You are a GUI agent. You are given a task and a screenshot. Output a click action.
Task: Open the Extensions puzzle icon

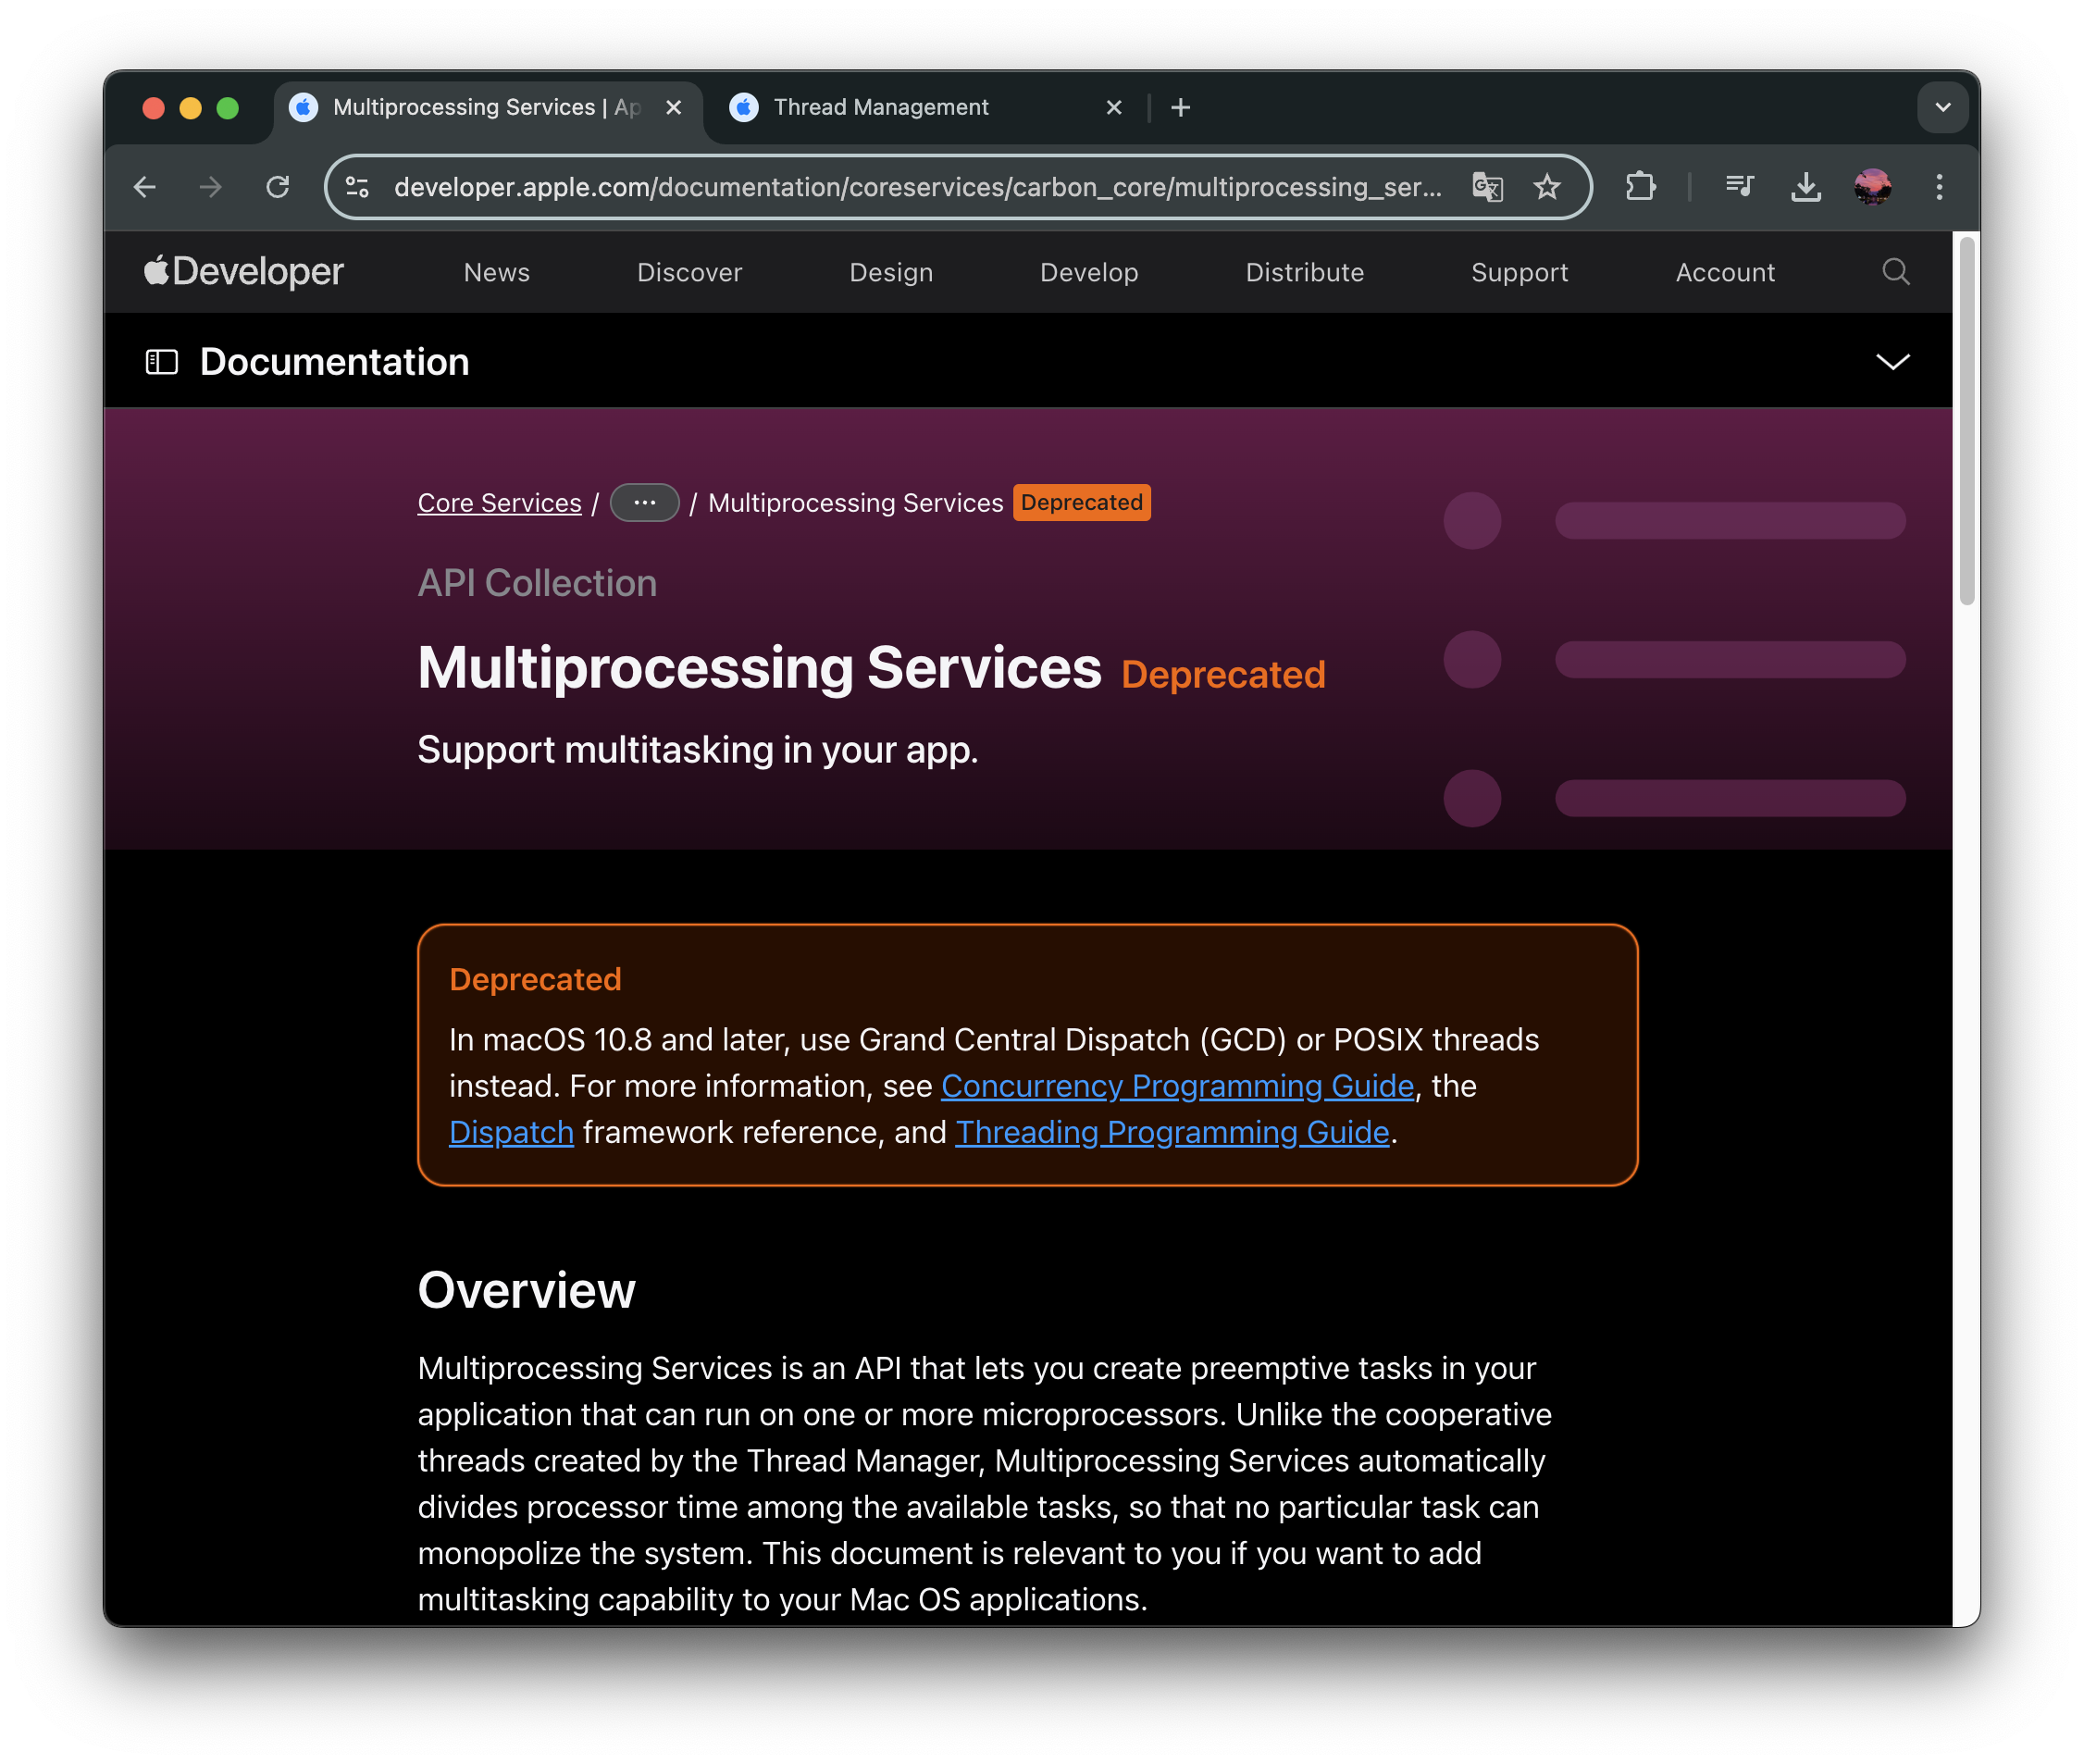coord(1640,187)
